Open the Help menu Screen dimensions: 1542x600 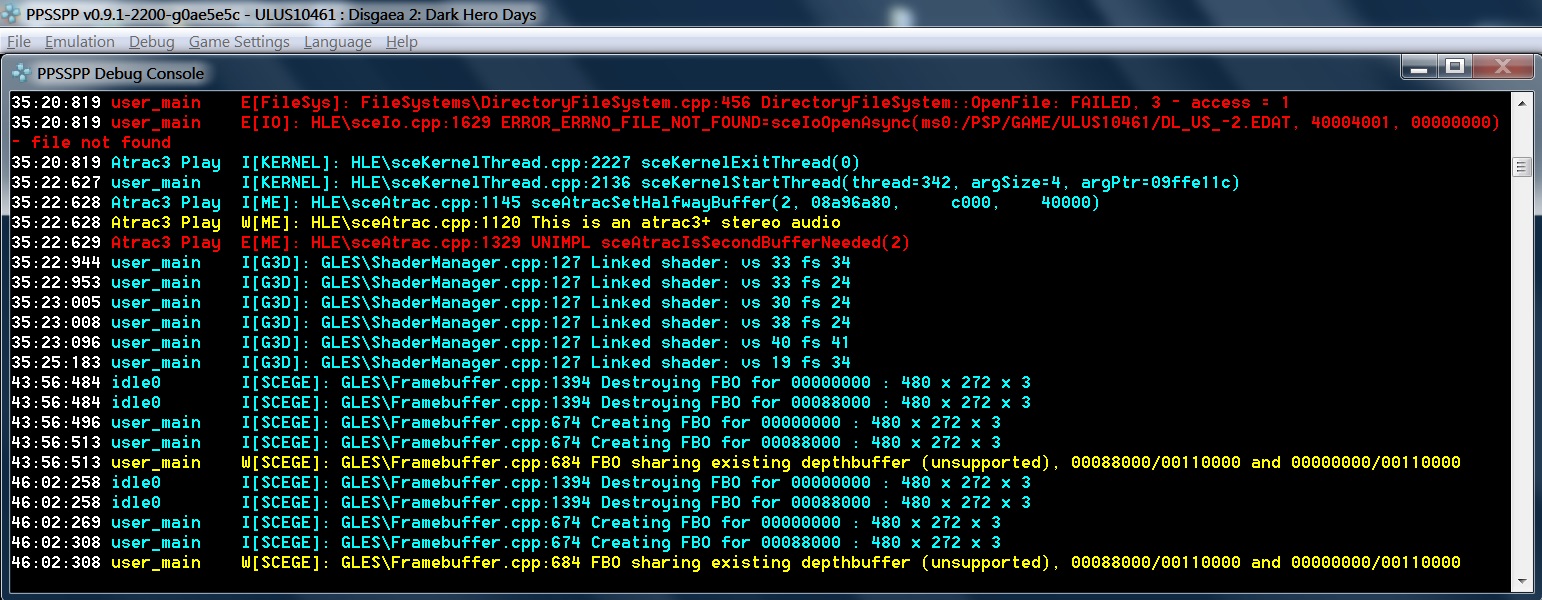click(x=401, y=42)
